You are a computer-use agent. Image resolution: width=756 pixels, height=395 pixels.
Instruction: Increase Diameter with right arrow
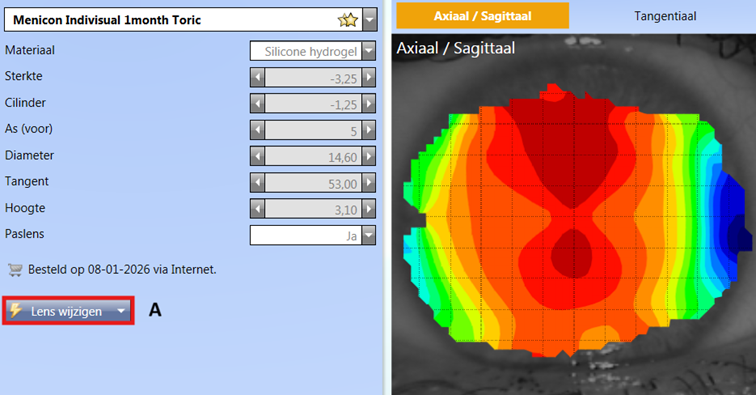point(369,156)
